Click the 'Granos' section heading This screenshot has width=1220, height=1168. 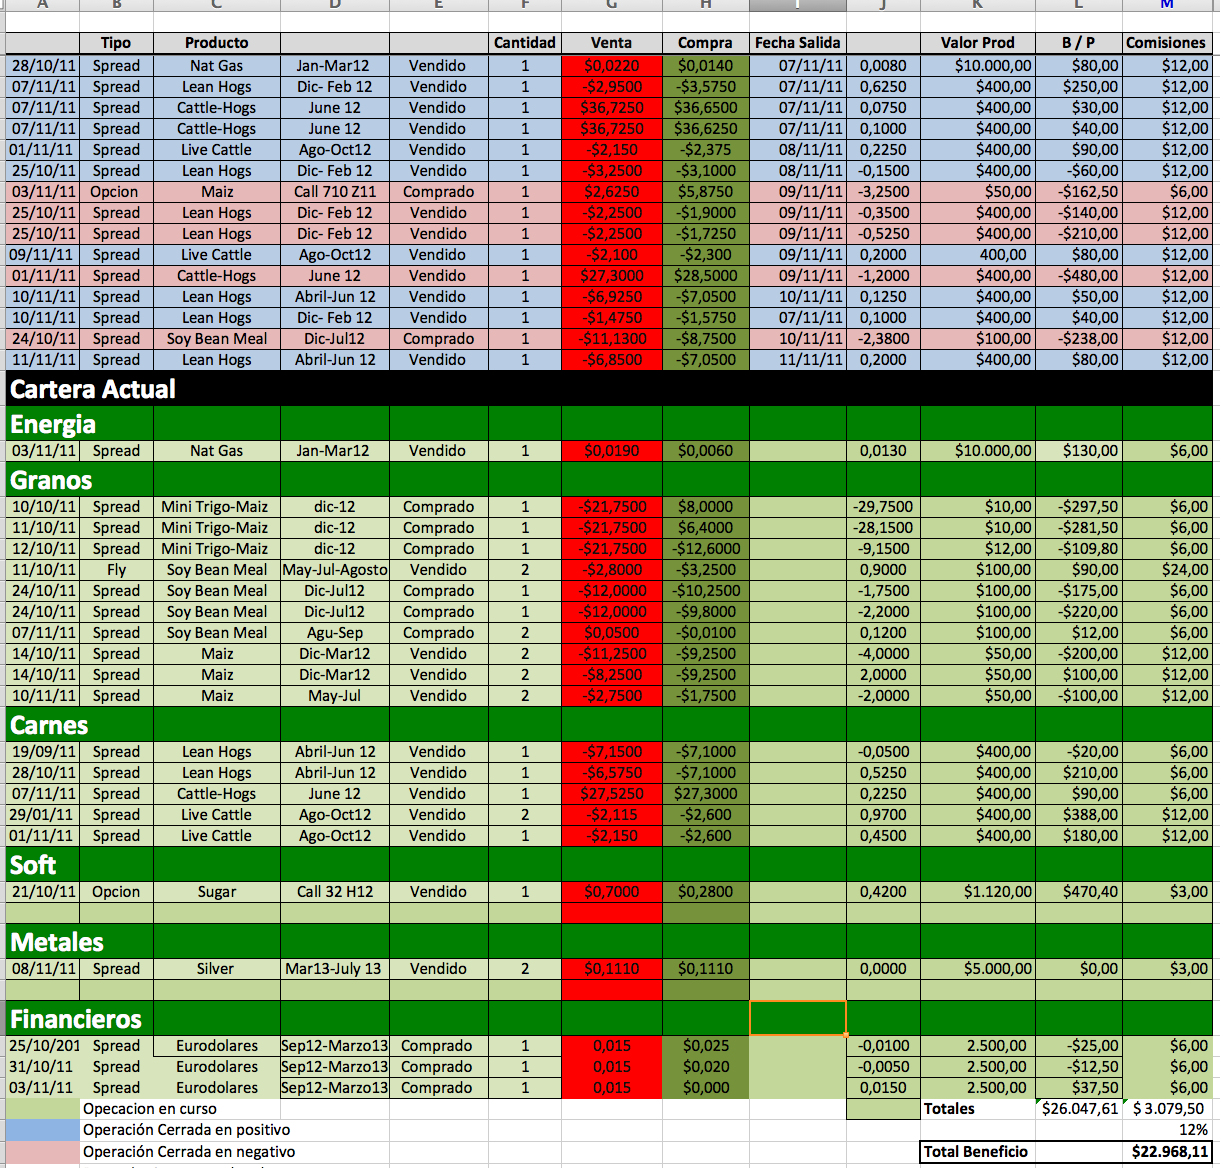point(51,480)
